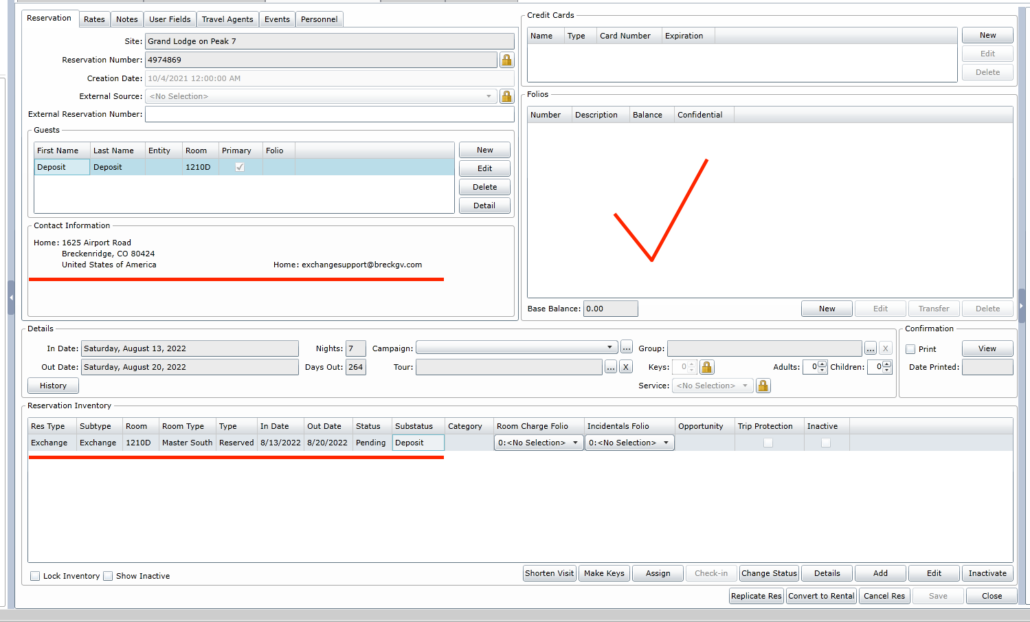Screen dimensions: 1030x622
Task: Expand the Campaign dropdown
Action: (610, 347)
